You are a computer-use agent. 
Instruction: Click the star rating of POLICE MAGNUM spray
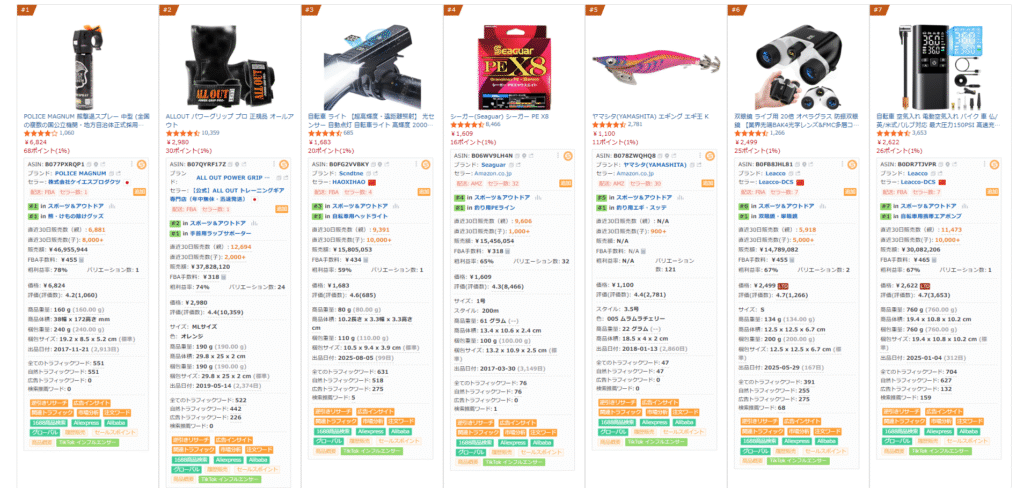point(40,133)
